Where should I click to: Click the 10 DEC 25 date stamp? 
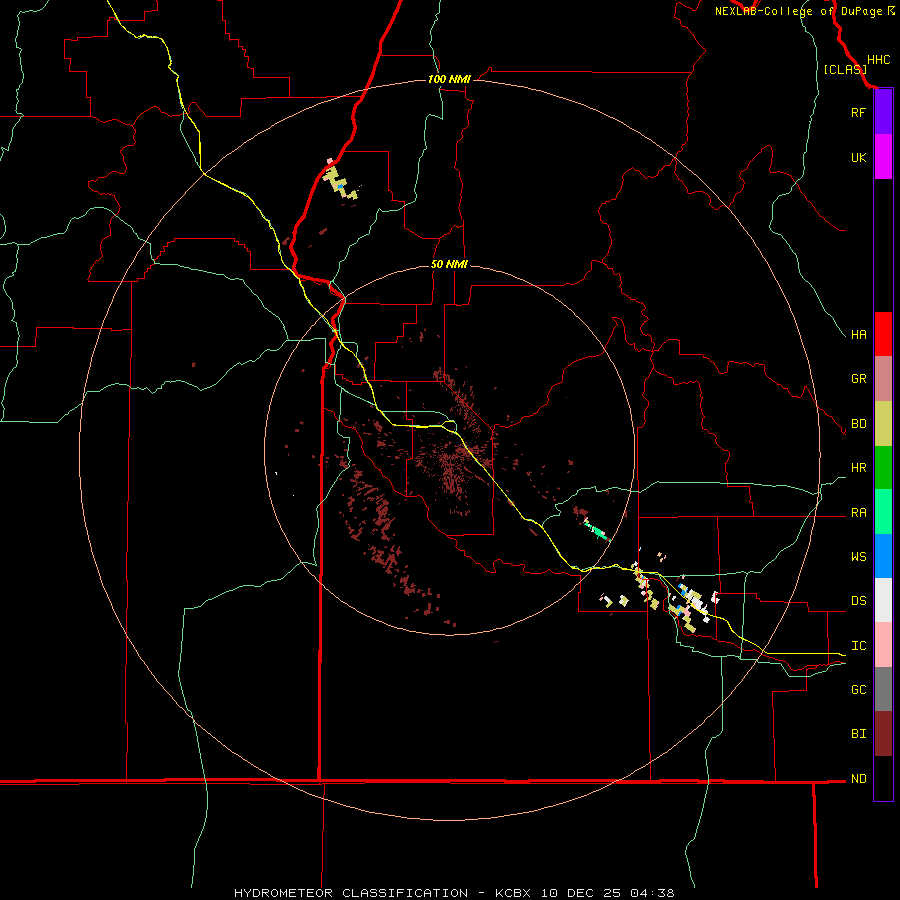(x=581, y=893)
